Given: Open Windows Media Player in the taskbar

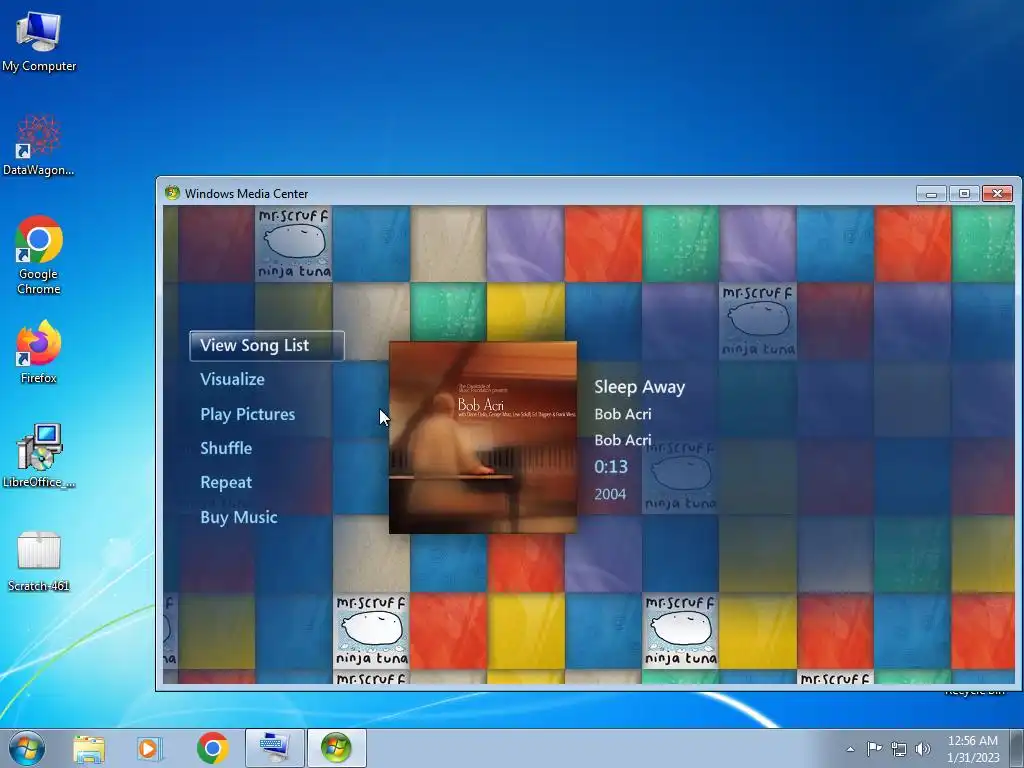Looking at the screenshot, I should pyautogui.click(x=150, y=748).
